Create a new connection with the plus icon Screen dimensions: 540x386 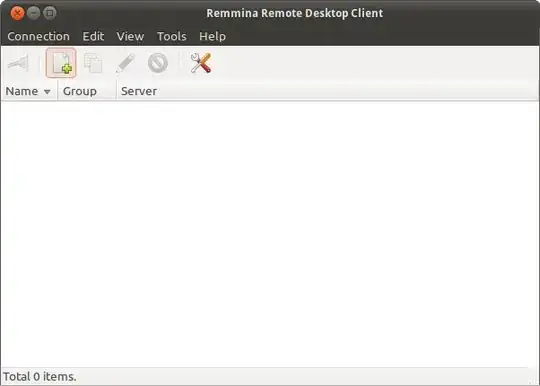point(61,63)
